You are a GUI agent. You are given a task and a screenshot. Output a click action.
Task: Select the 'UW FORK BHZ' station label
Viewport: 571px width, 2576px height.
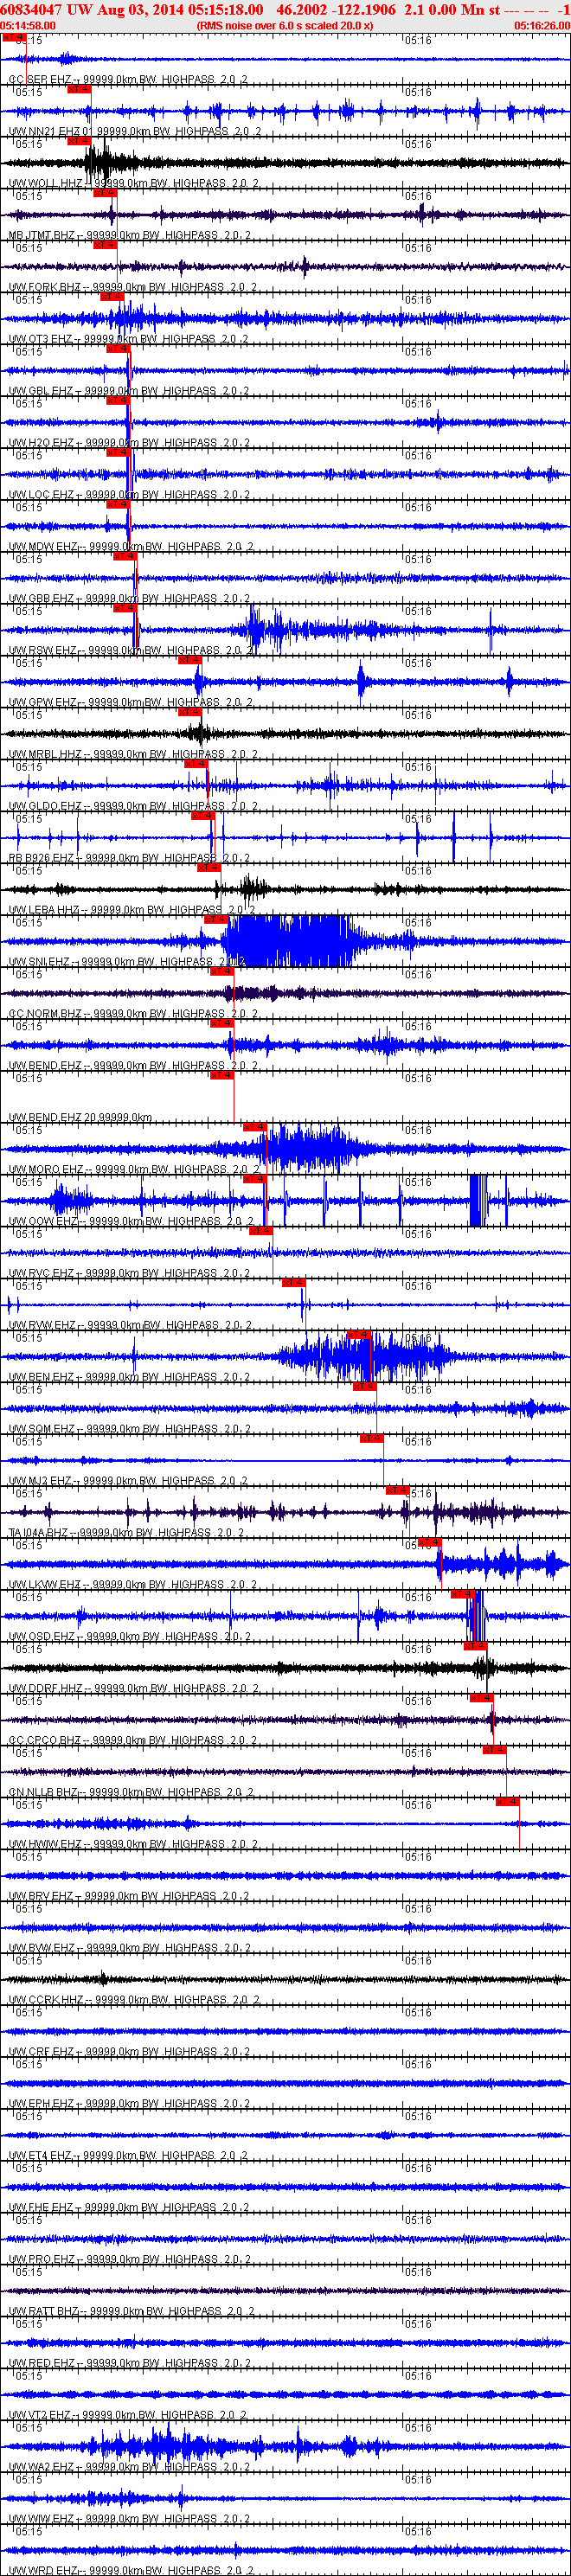tap(45, 287)
